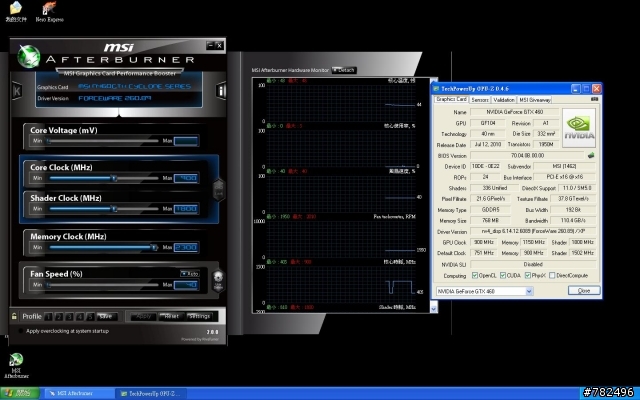The image size is (640, 400).
Task: Select the MSI Afterburner desktop shortcut
Action: click(x=16, y=366)
